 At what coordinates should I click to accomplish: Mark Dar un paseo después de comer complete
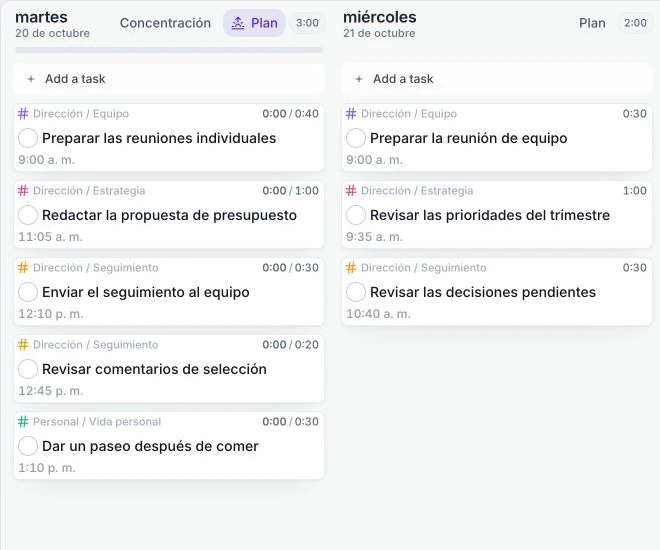tap(28, 446)
